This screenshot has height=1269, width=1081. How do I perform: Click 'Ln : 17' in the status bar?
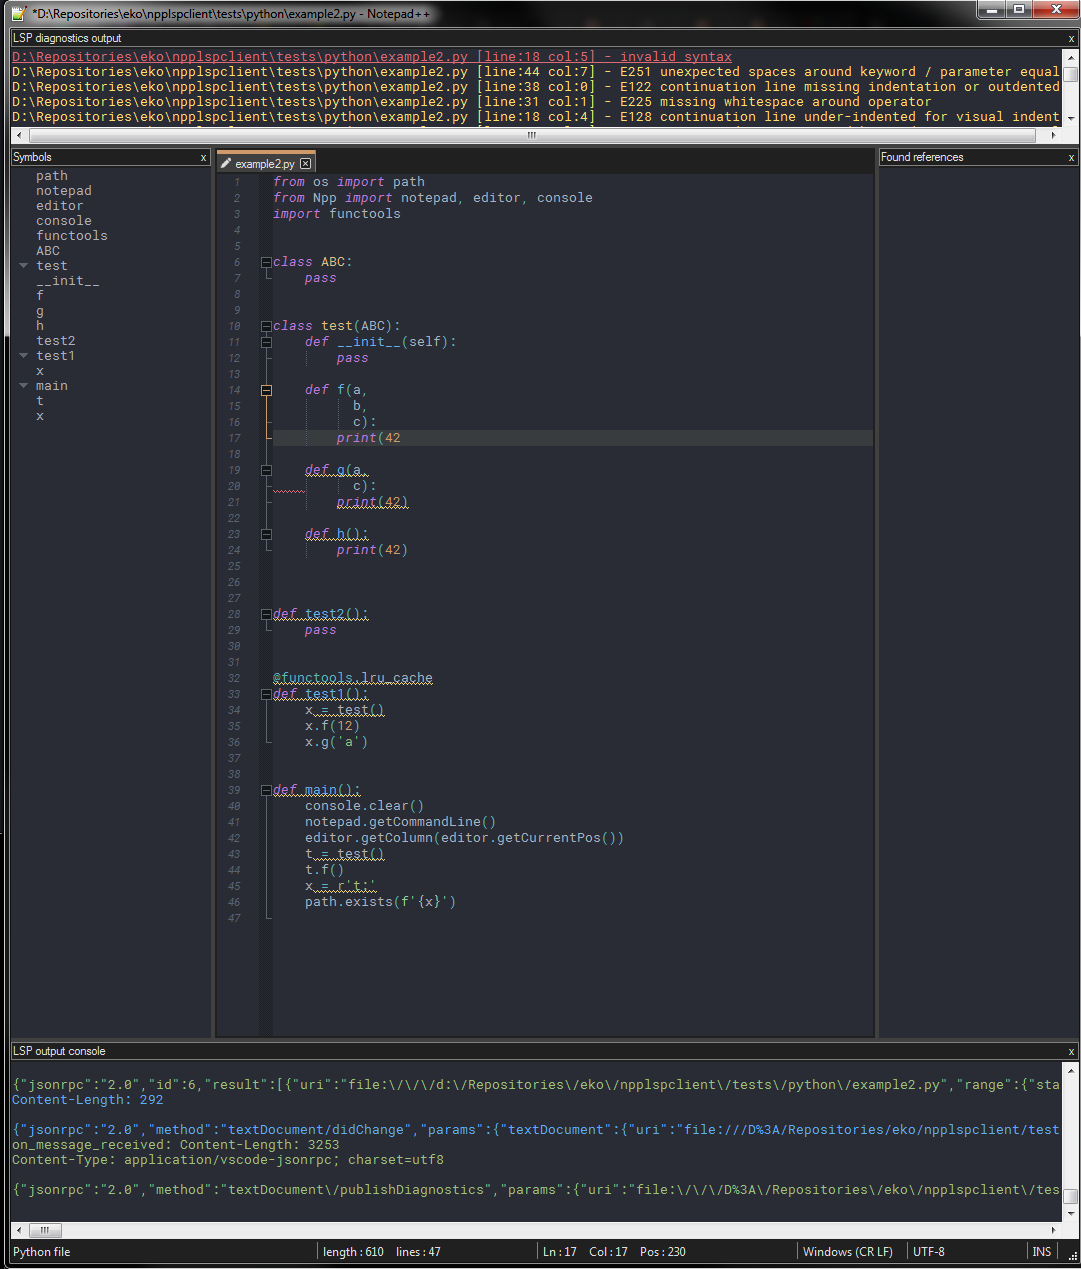coord(560,1252)
